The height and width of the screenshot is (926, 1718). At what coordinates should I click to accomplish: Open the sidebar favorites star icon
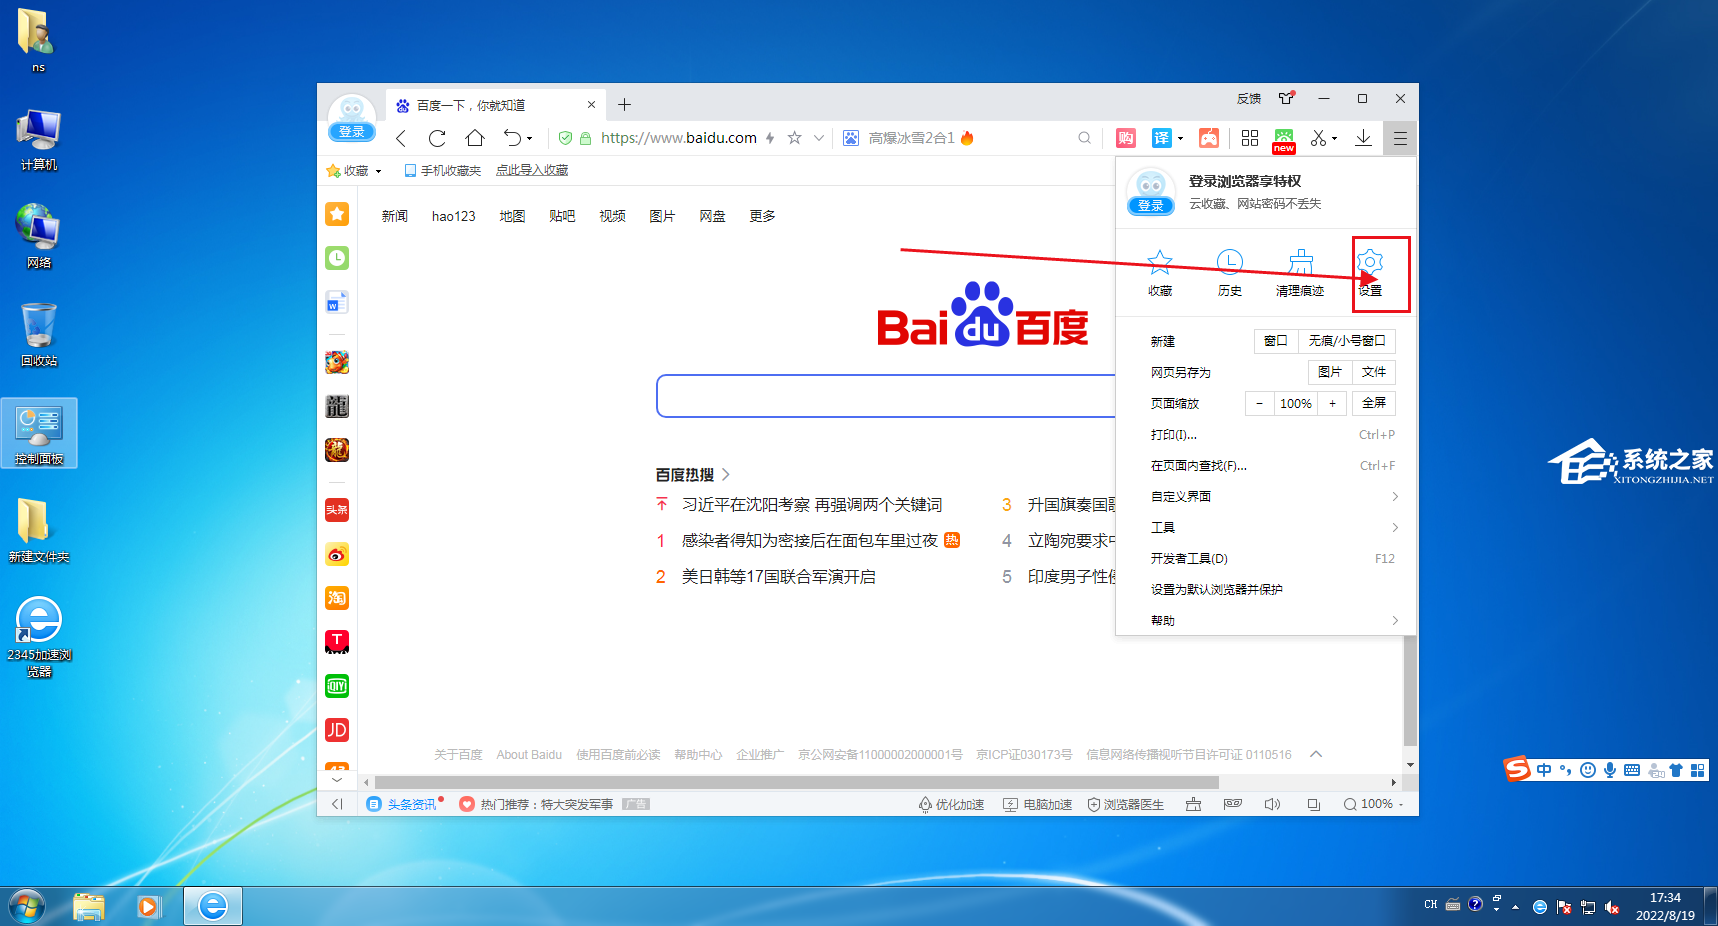(x=337, y=214)
